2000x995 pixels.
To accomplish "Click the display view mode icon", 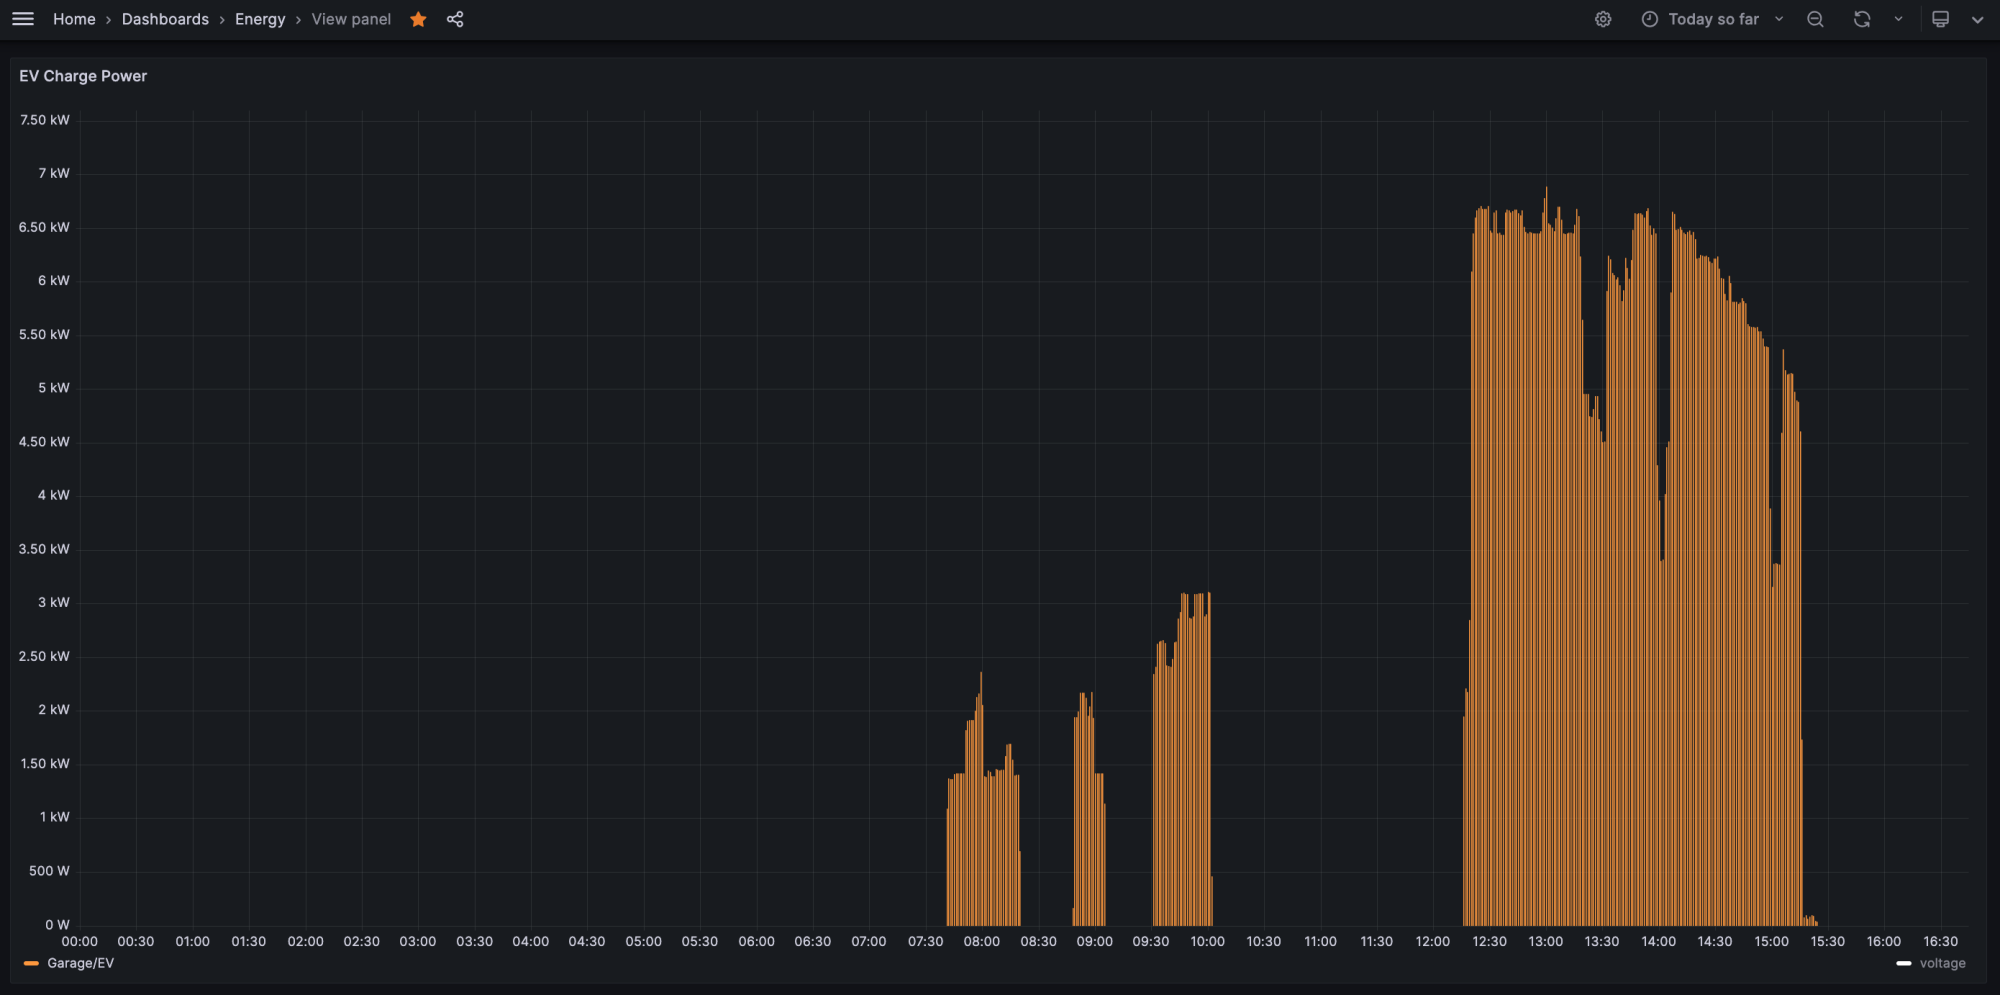I will click(1941, 19).
